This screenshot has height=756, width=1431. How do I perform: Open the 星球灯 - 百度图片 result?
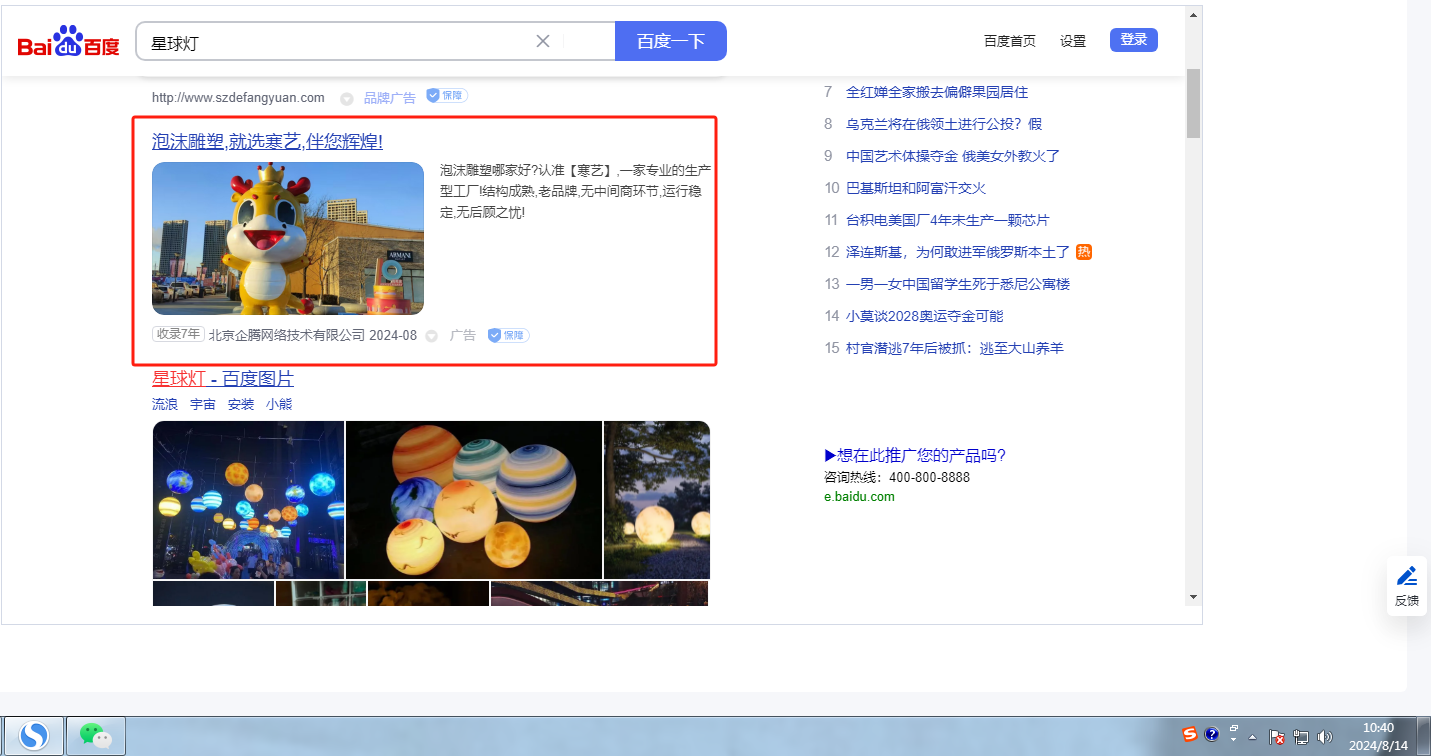coord(223,379)
